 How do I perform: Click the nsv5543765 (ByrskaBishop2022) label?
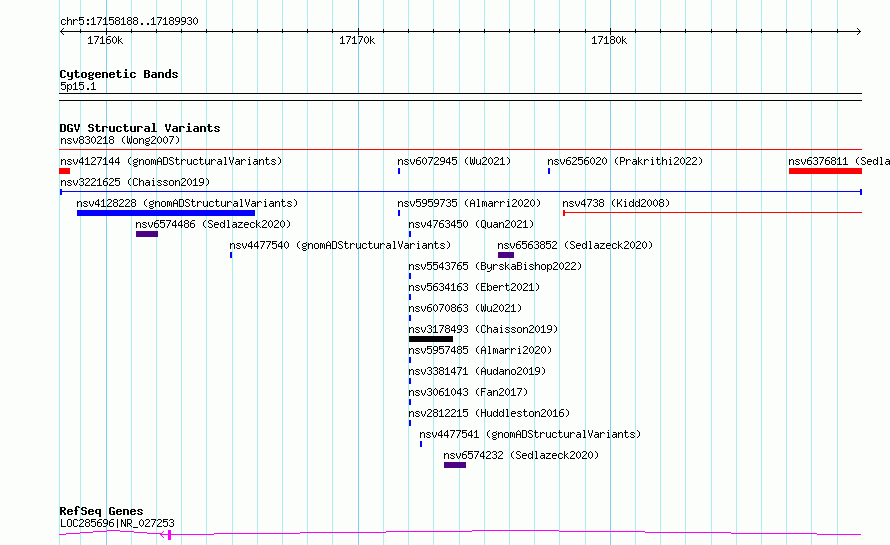495,266
